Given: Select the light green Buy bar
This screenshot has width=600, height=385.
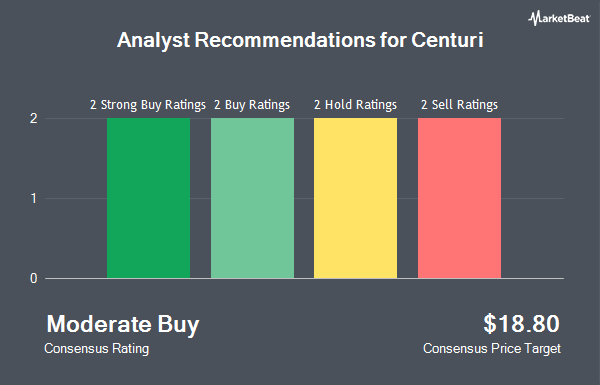Looking at the screenshot, I should (253, 198).
